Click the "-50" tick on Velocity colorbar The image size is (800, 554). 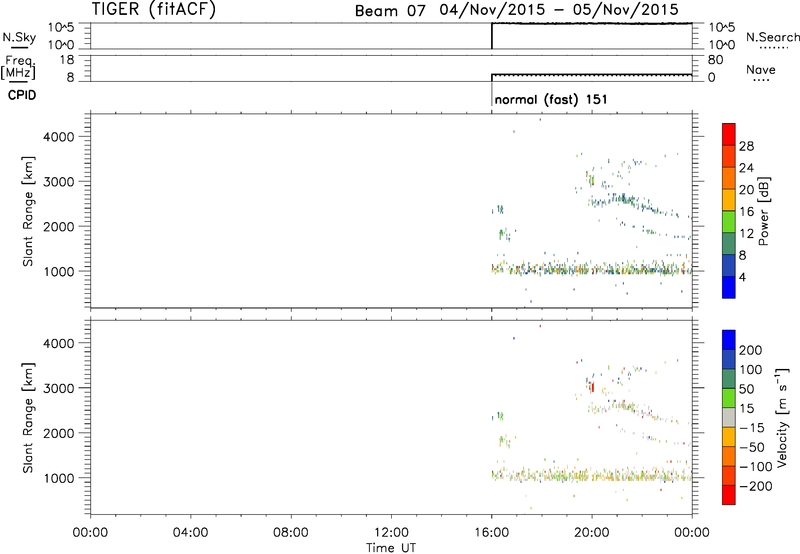[x=752, y=447]
